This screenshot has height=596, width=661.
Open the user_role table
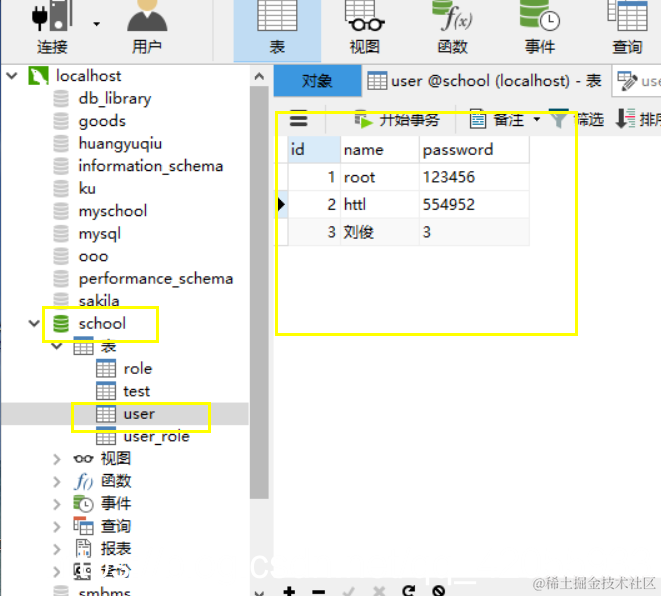pyautogui.click(x=156, y=436)
